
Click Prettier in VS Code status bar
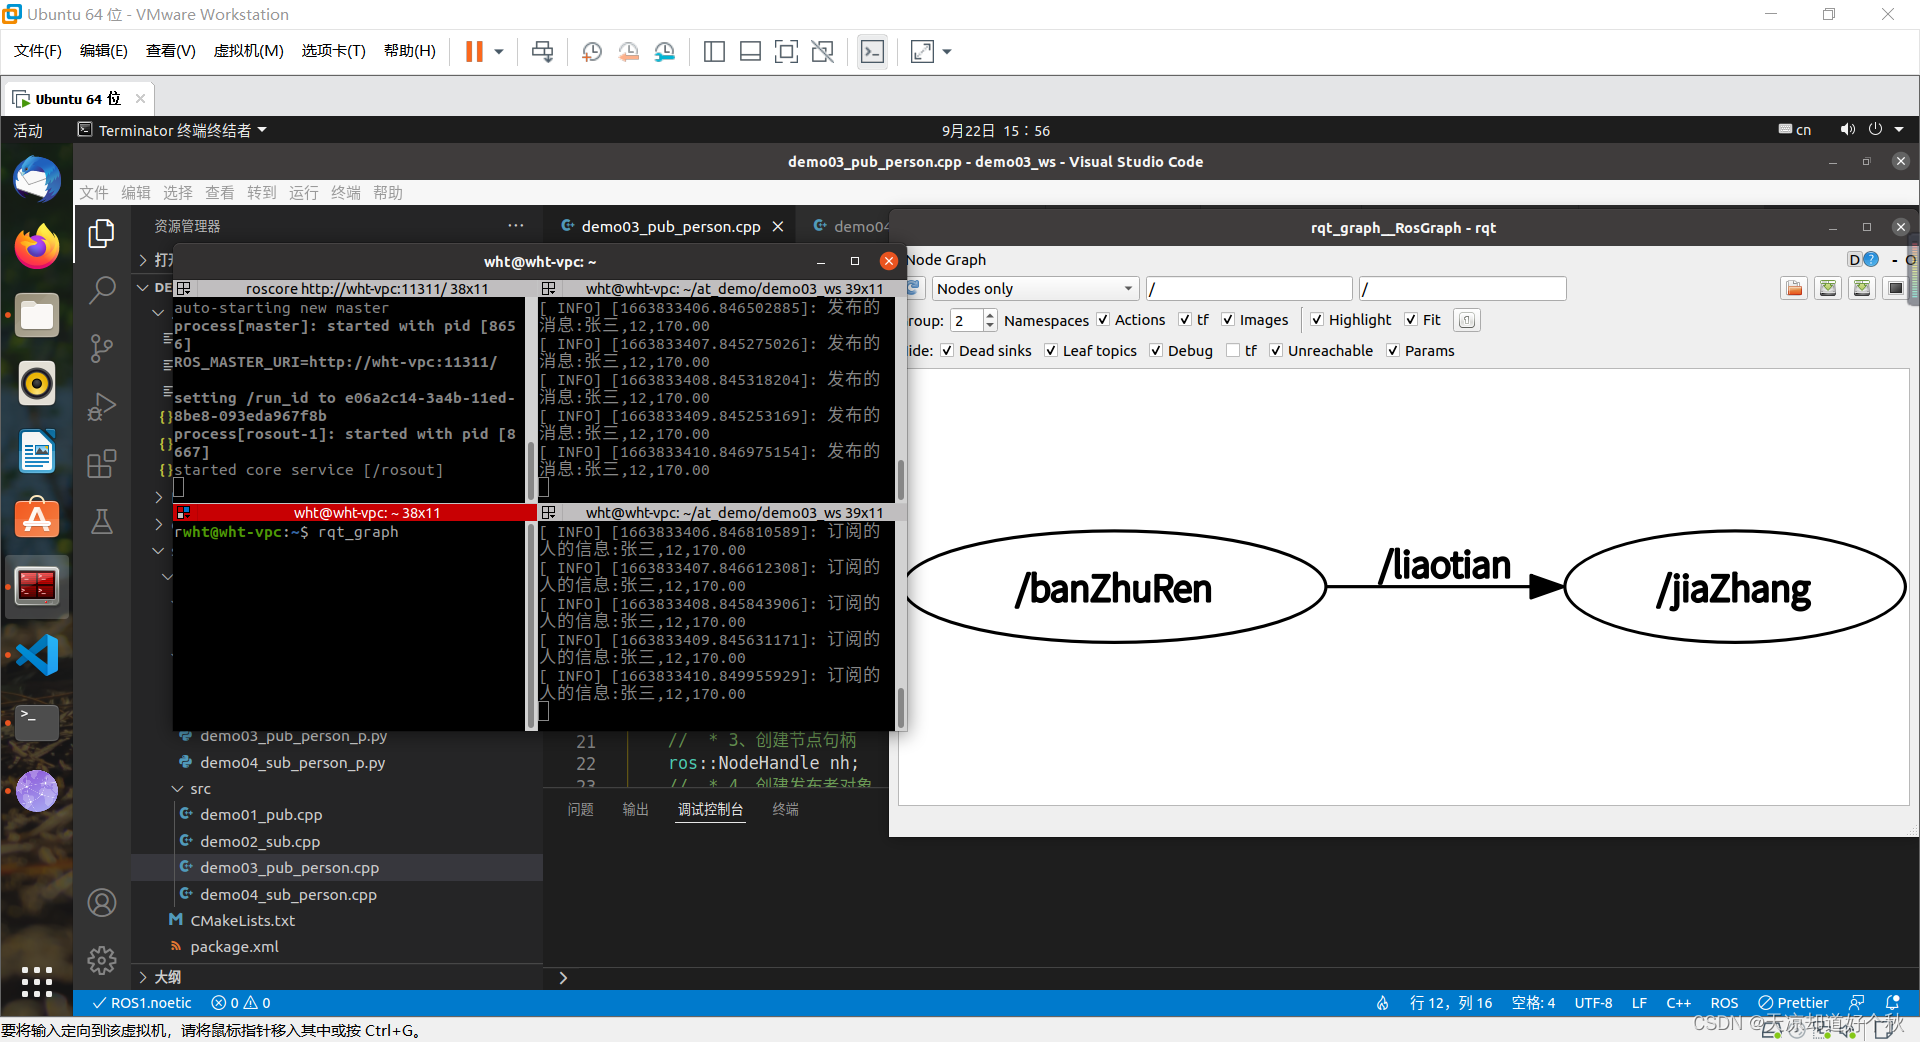(x=1793, y=1003)
